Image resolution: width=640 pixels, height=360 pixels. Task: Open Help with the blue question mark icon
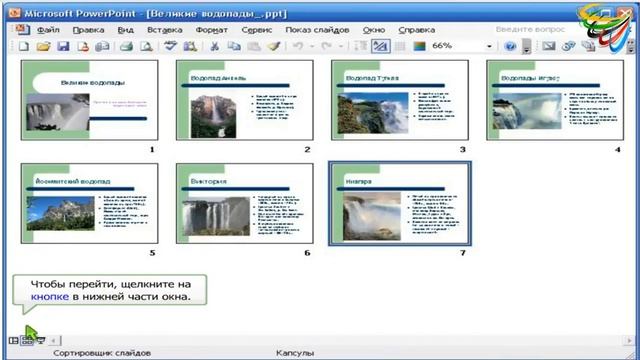[x=510, y=46]
